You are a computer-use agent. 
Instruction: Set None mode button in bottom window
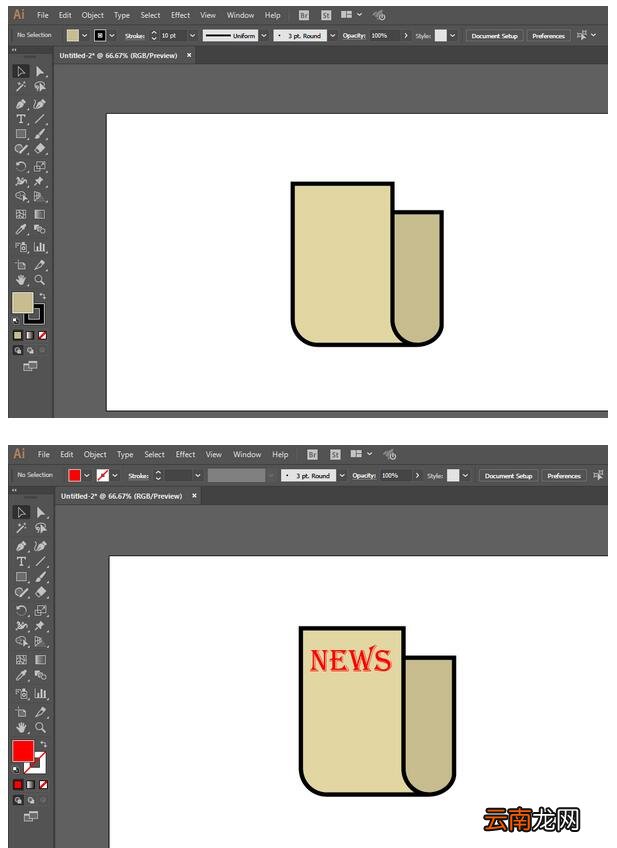(43, 784)
